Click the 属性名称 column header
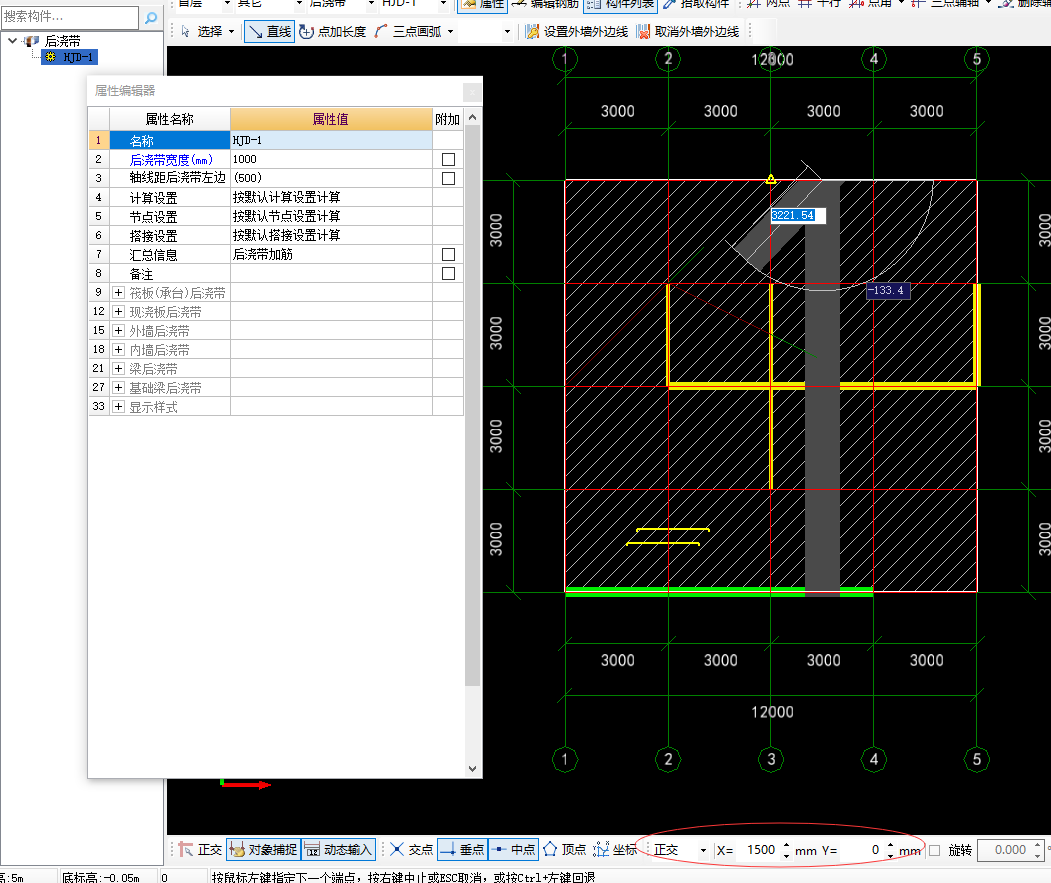The image size is (1051, 883). (170, 119)
